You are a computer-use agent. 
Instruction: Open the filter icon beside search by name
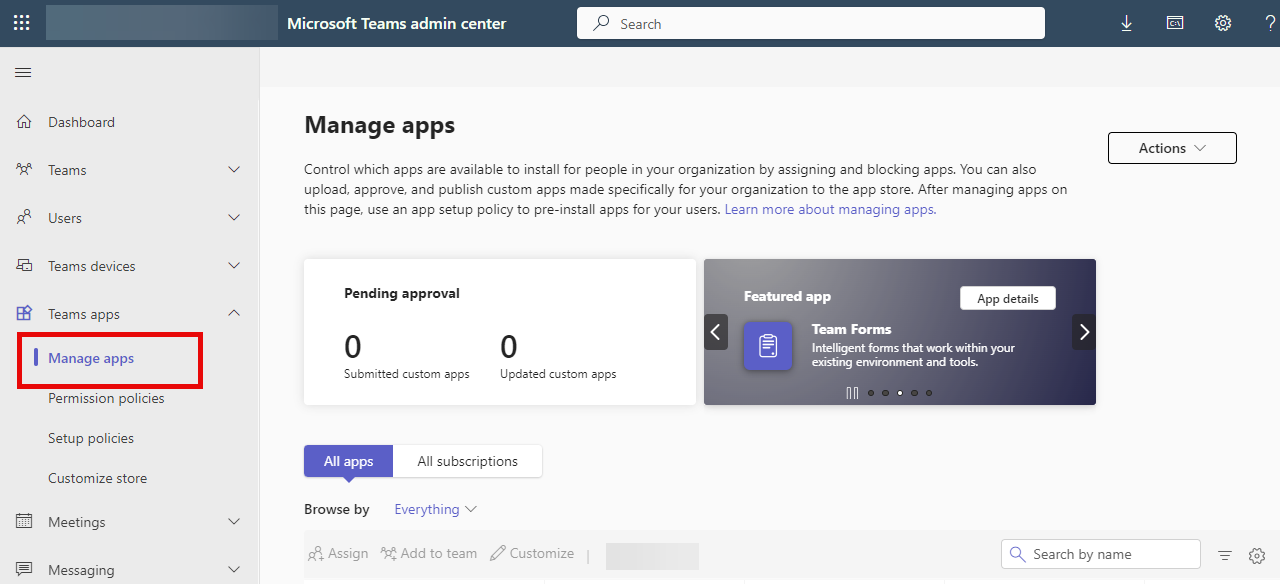[1225, 555]
